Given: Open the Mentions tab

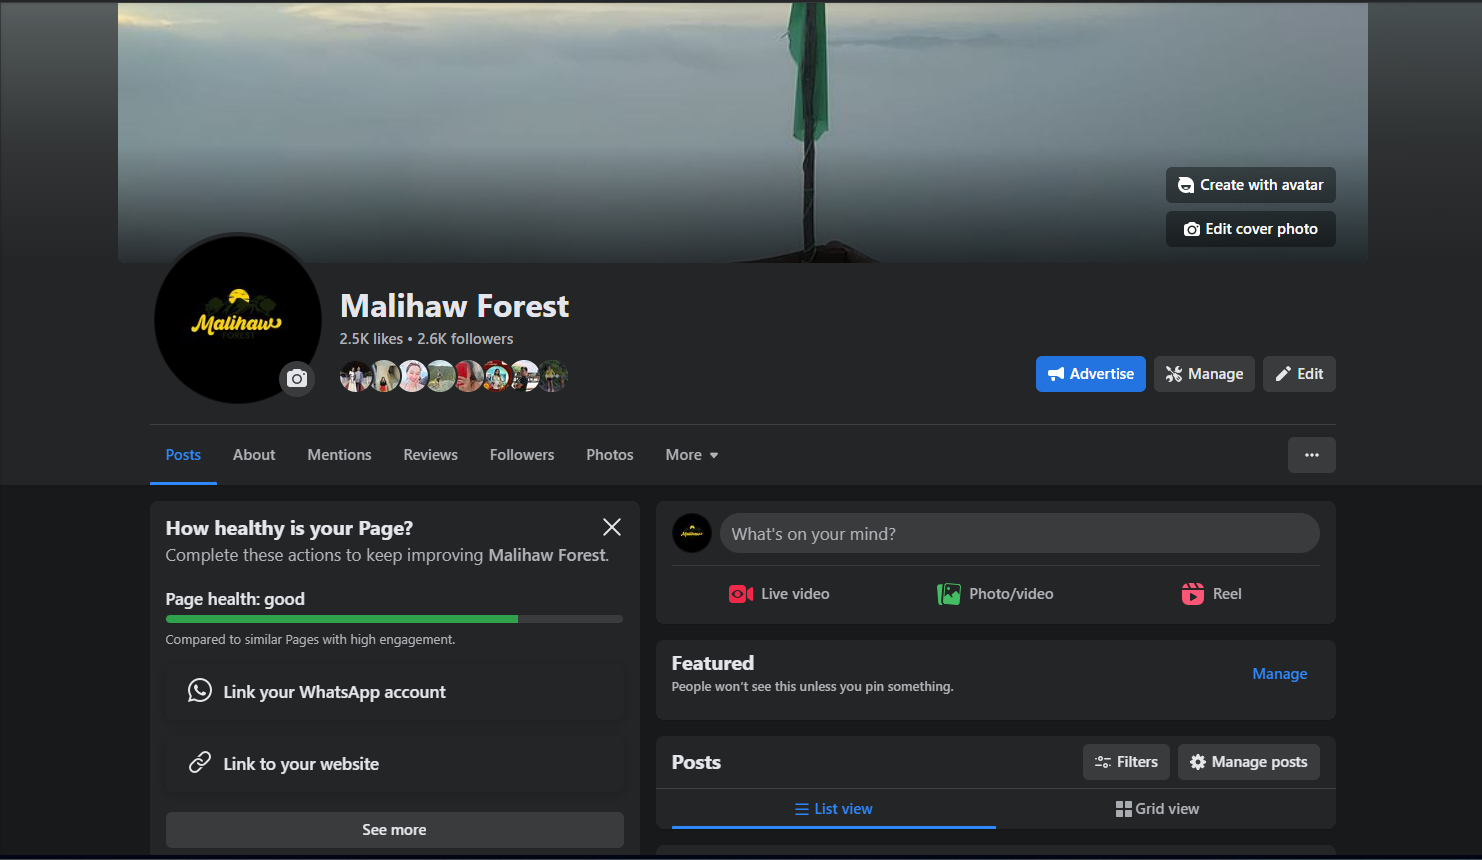Looking at the screenshot, I should [339, 455].
